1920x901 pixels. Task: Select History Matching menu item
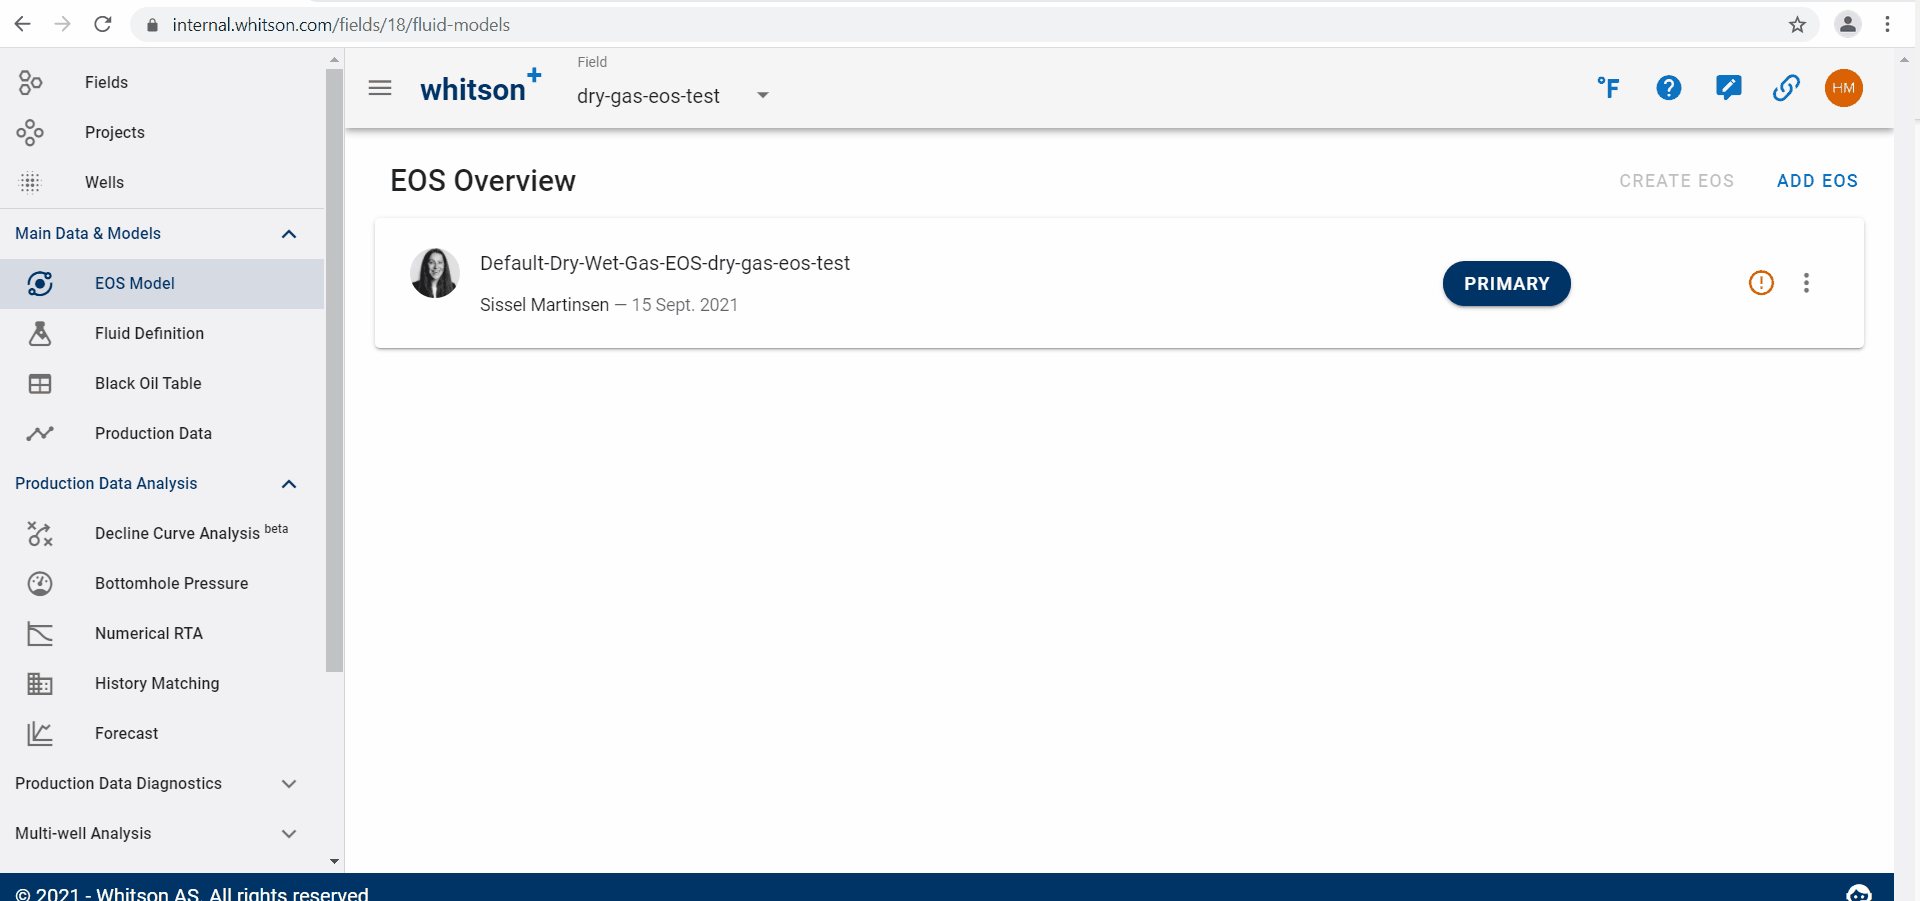click(x=162, y=683)
